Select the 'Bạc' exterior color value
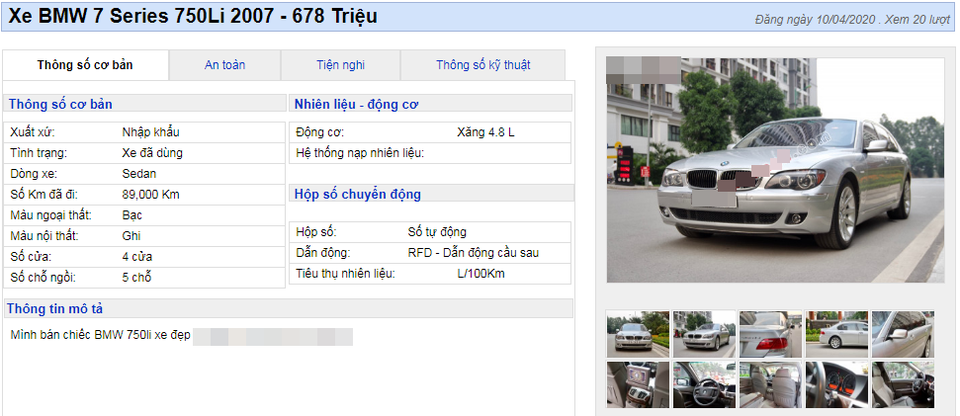The image size is (960, 416). point(132,216)
